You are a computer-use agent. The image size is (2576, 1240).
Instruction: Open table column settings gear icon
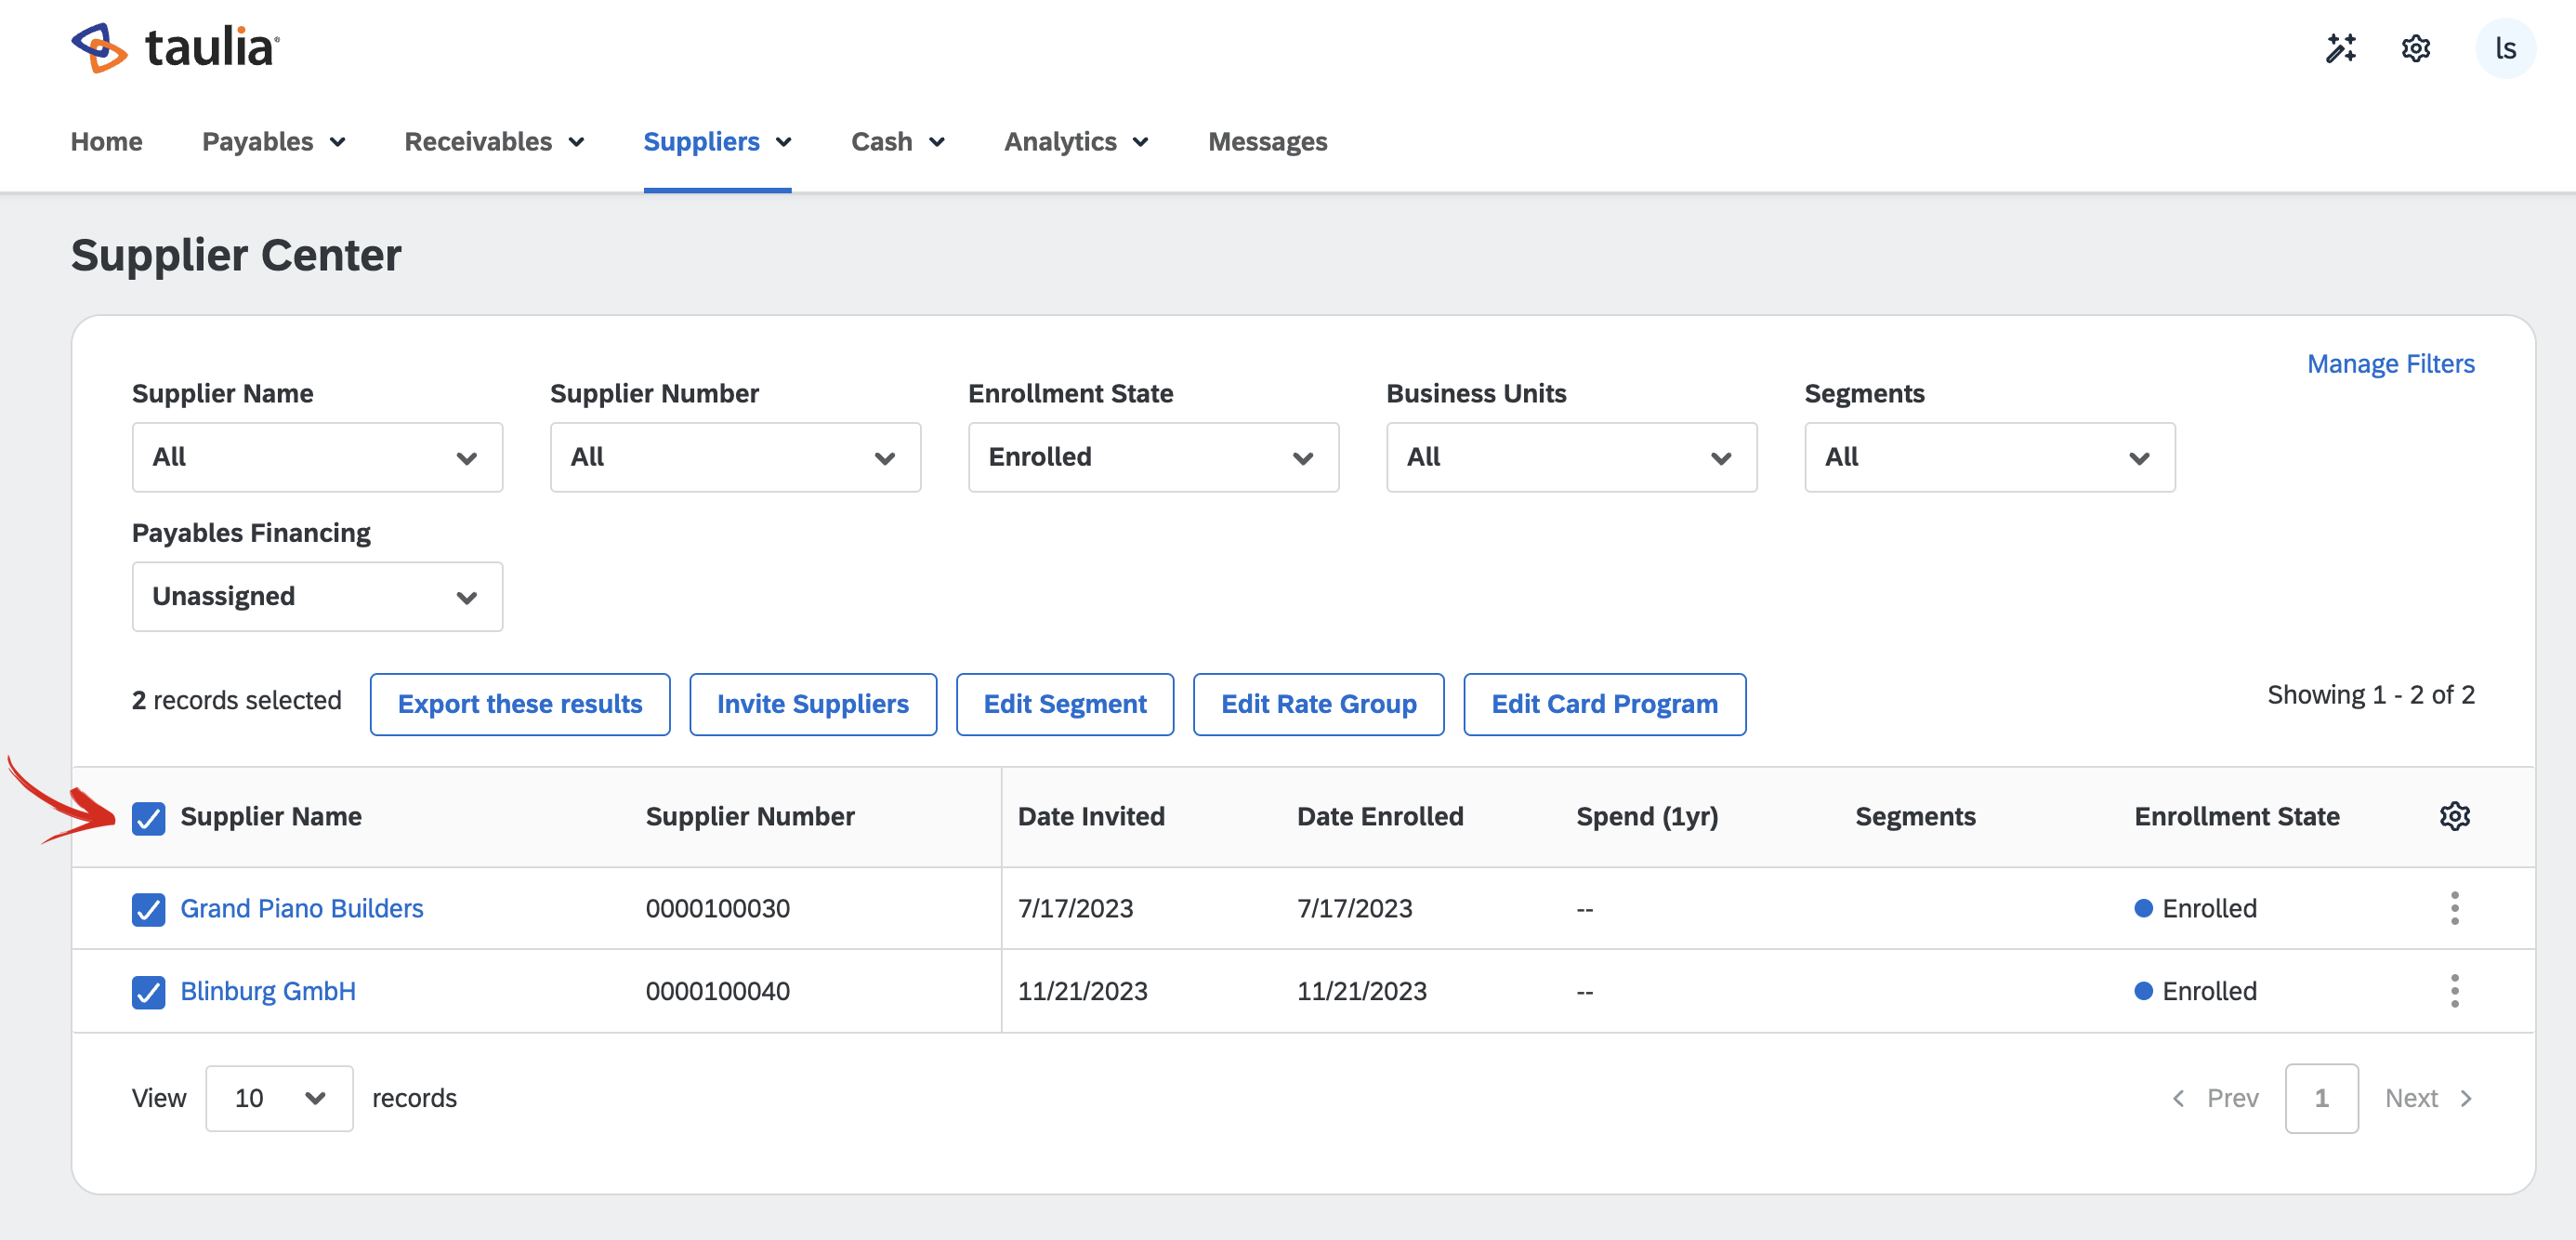2454,816
